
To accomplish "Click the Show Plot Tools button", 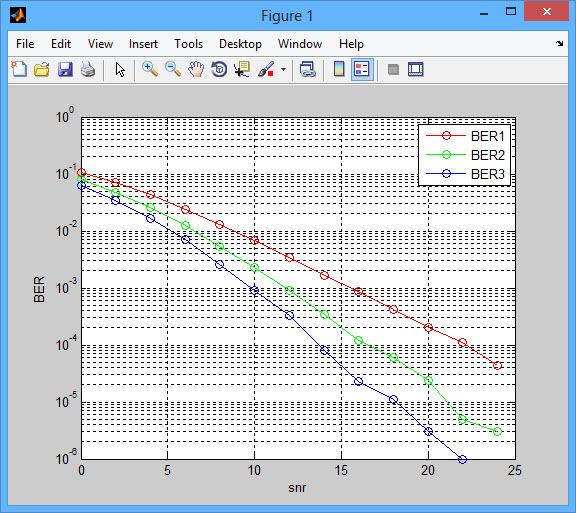I will point(415,69).
